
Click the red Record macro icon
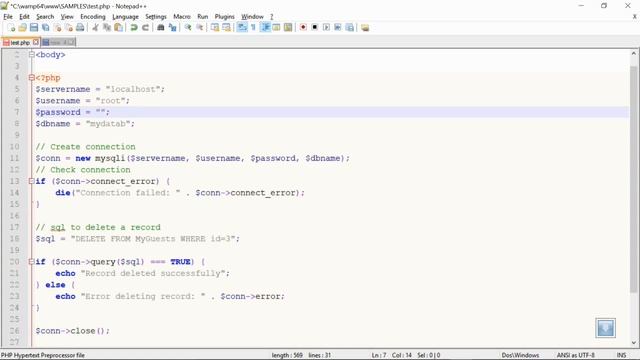(x=303, y=27)
